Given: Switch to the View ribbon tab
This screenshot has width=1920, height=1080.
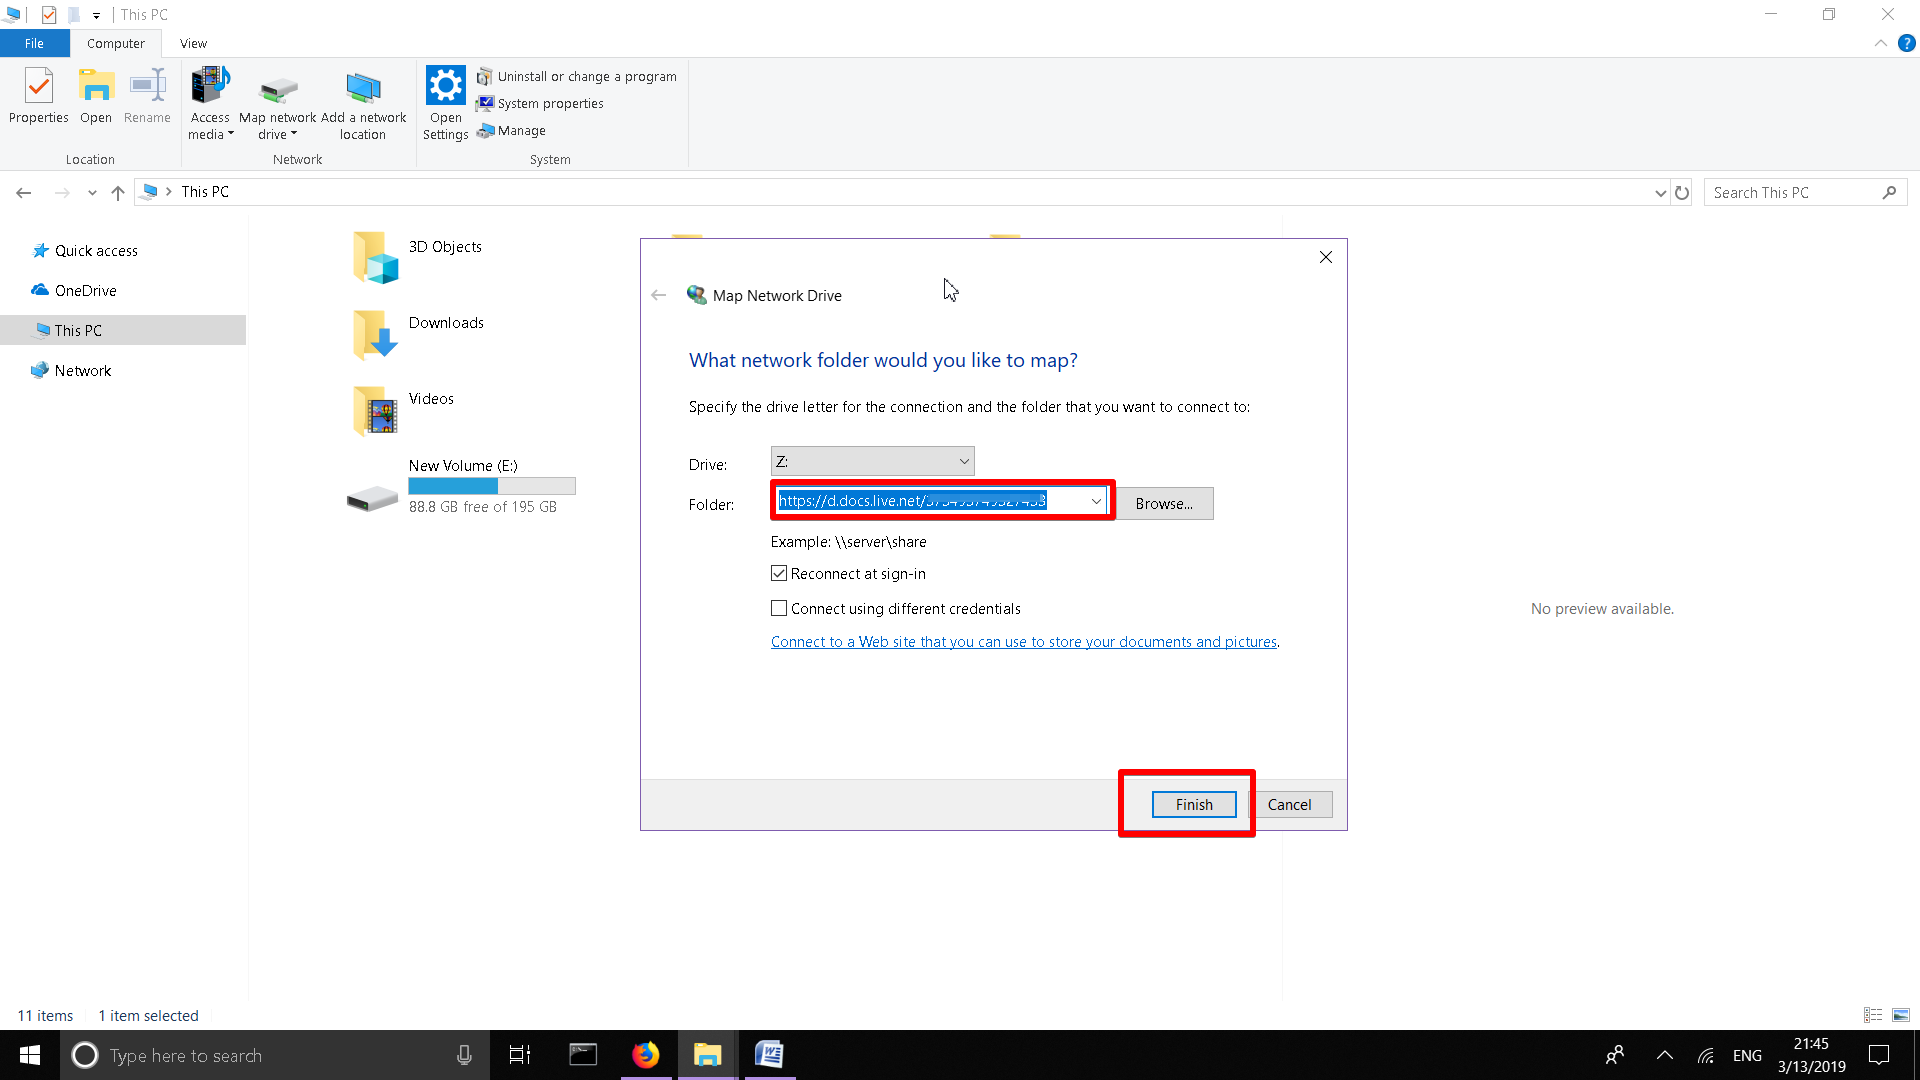Looking at the screenshot, I should pyautogui.click(x=193, y=44).
